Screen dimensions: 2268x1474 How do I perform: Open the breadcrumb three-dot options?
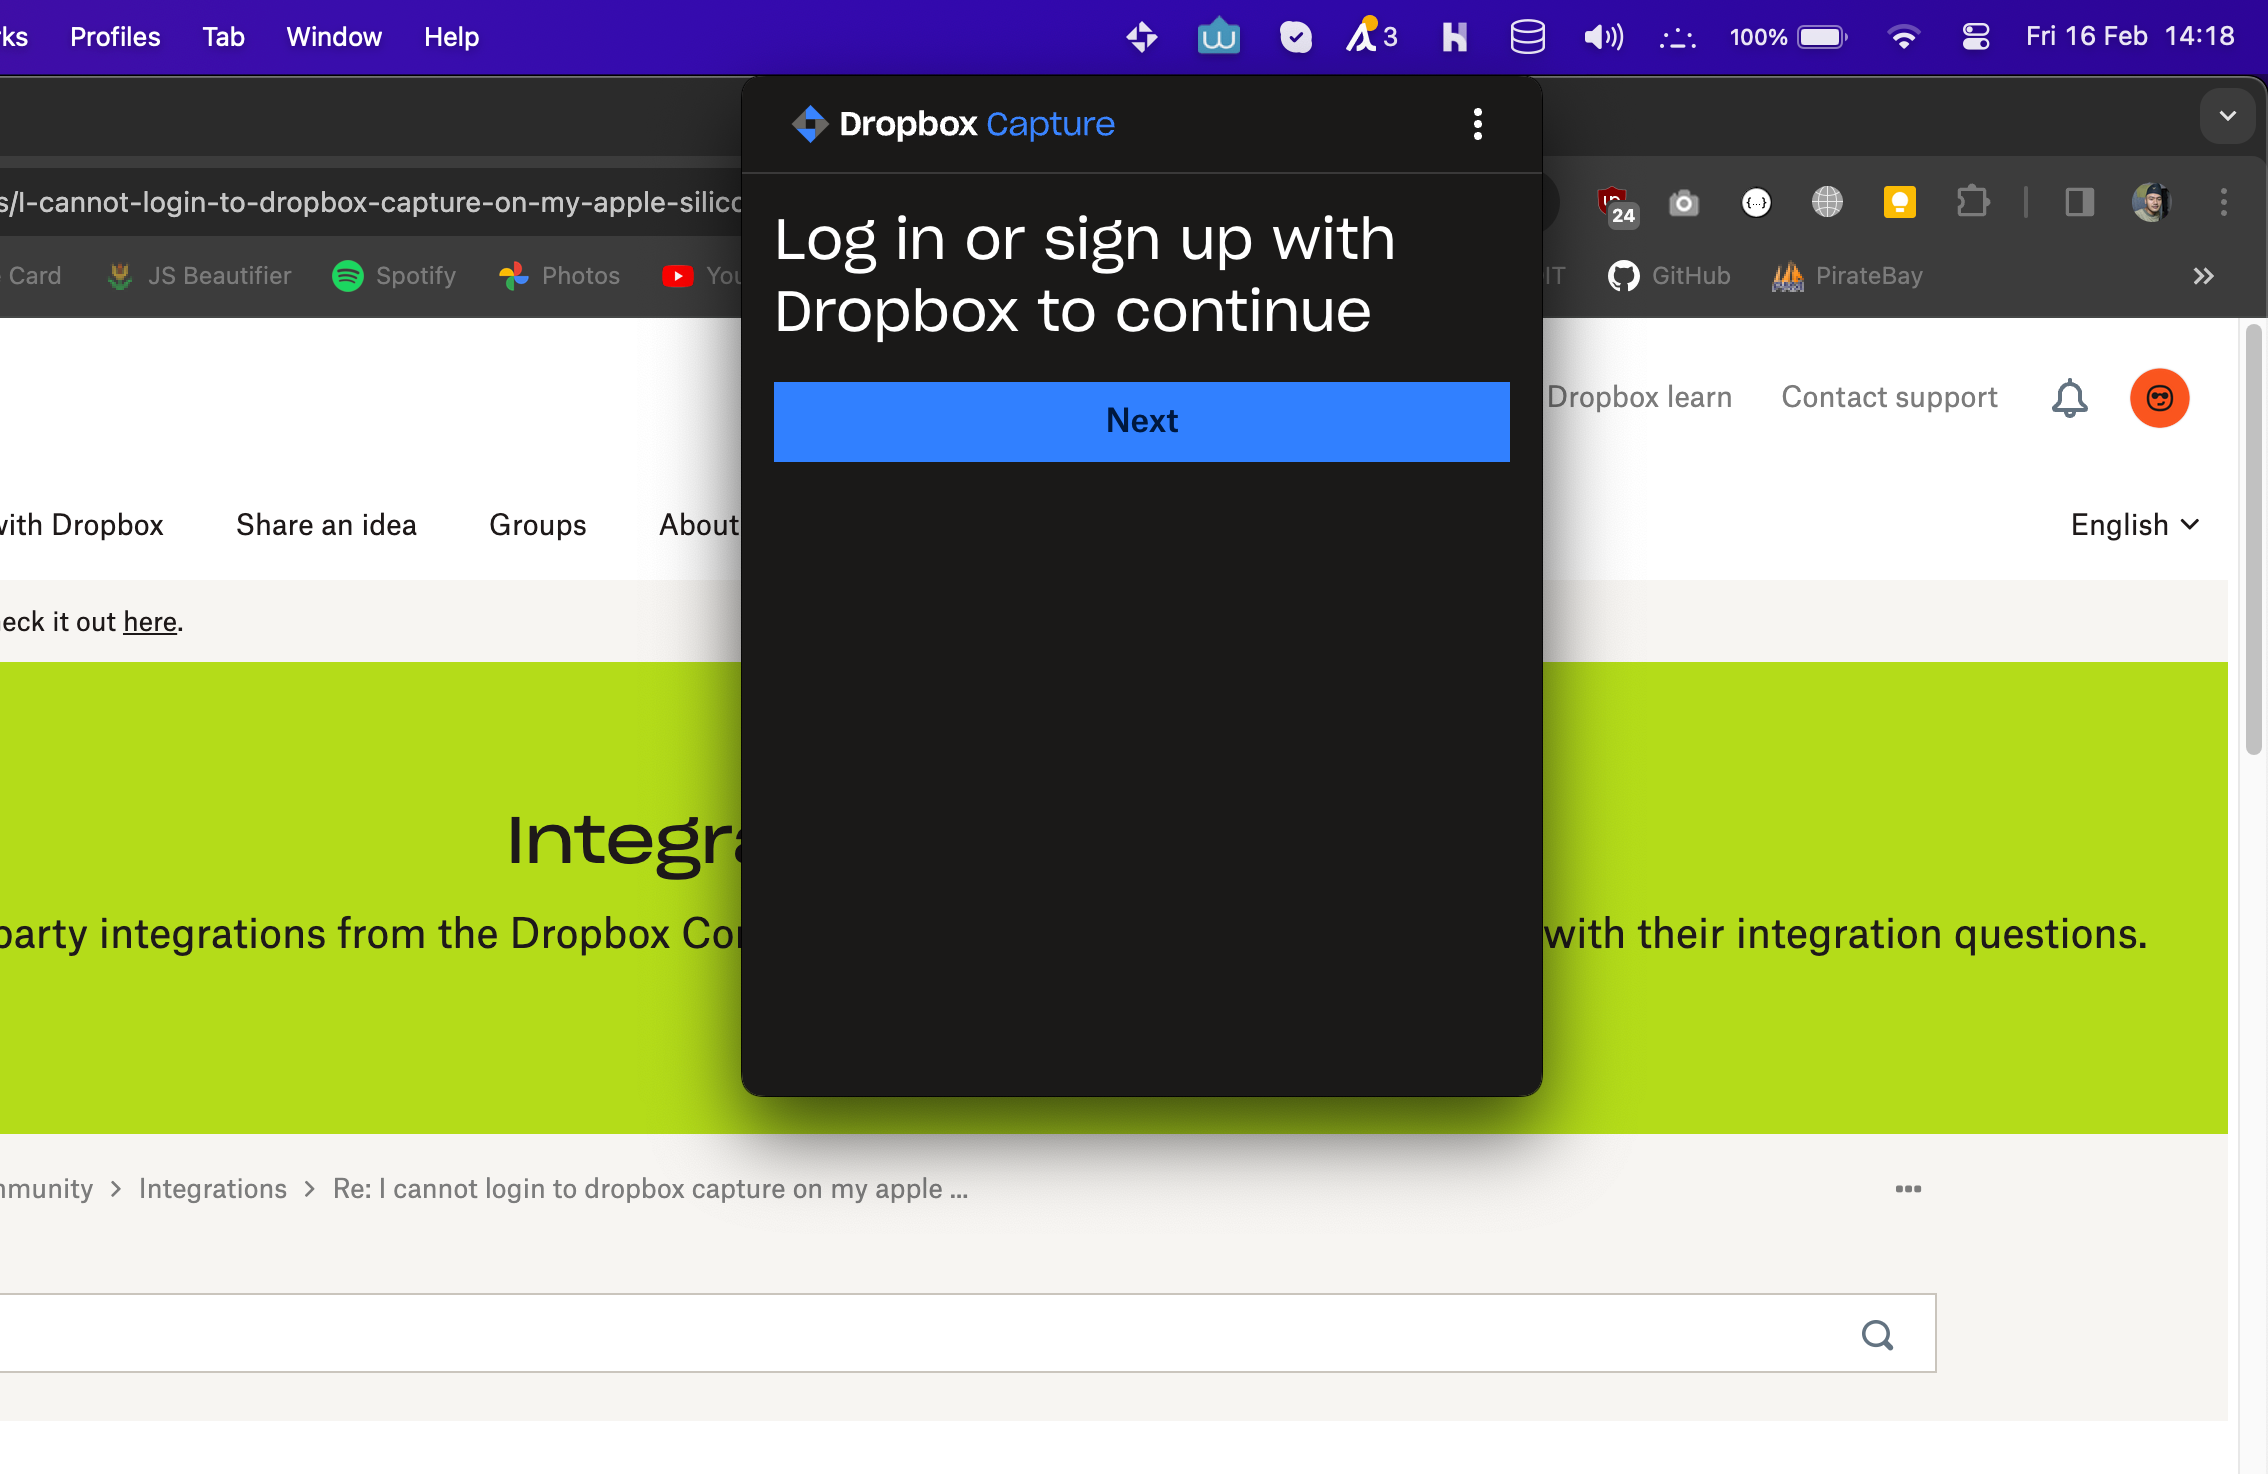pos(1907,1189)
